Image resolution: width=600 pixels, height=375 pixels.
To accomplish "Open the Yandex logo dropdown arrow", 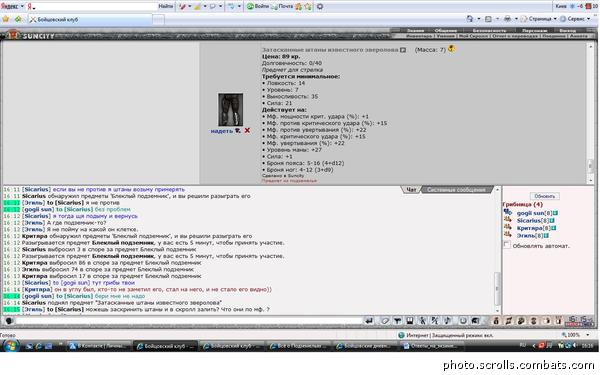I will pyautogui.click(x=22, y=6).
